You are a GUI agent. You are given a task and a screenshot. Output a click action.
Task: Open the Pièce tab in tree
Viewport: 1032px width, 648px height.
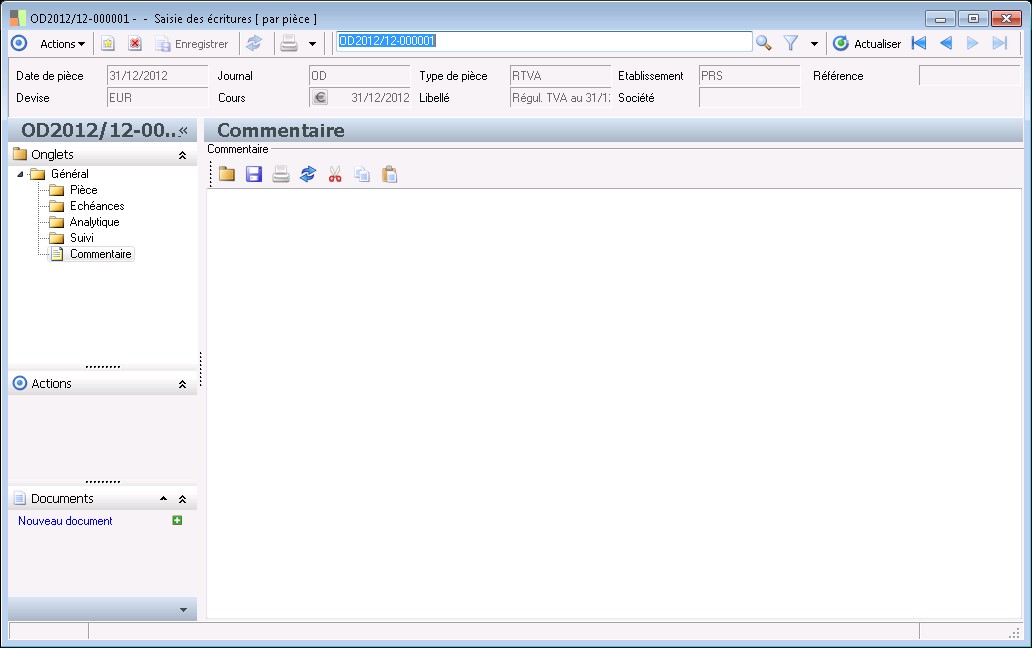84,190
